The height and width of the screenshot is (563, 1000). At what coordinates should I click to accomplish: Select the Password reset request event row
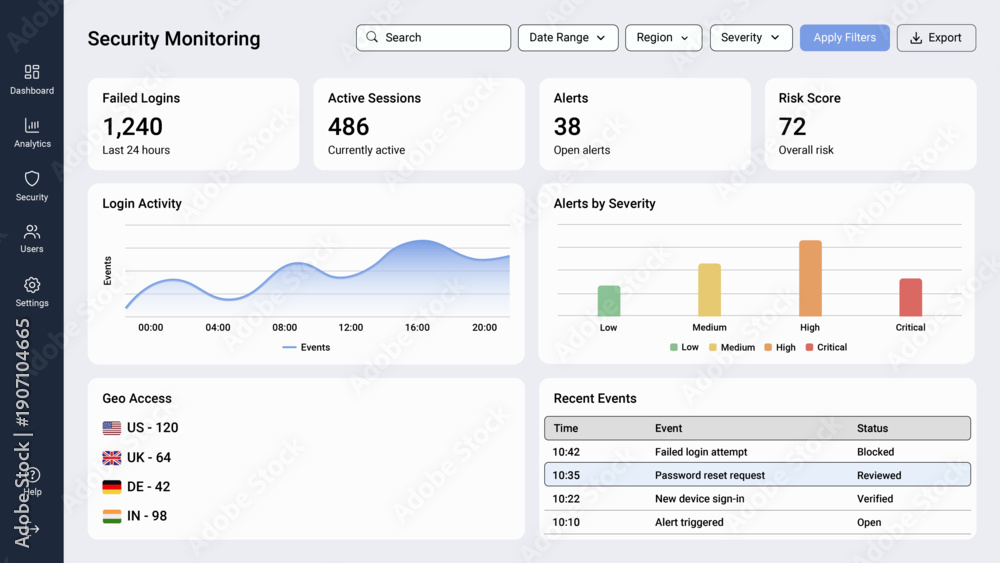(x=757, y=474)
